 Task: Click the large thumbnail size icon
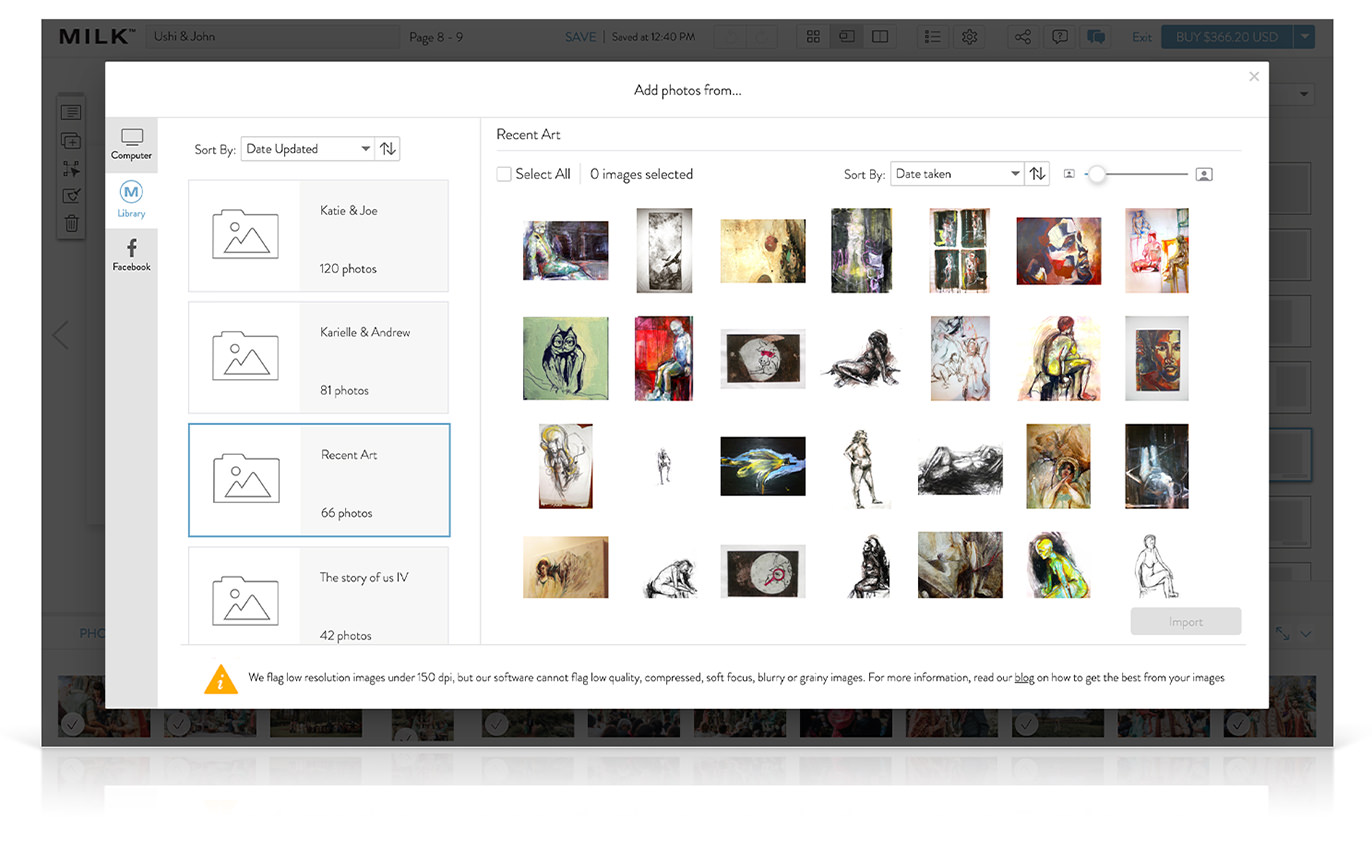1204,174
